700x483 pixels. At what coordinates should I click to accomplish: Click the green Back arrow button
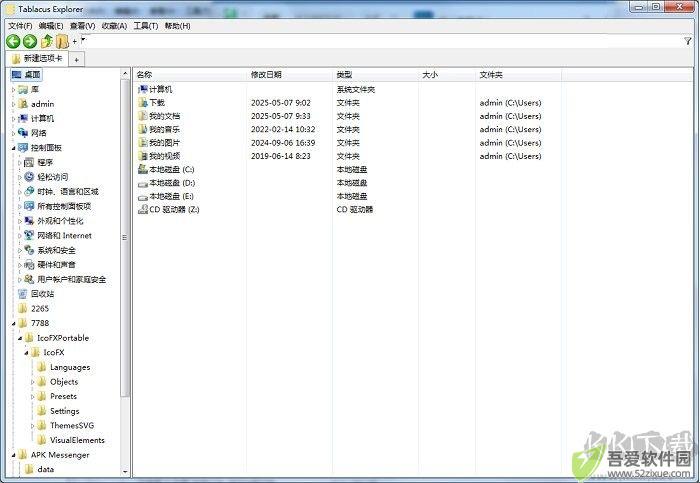click(x=13, y=42)
